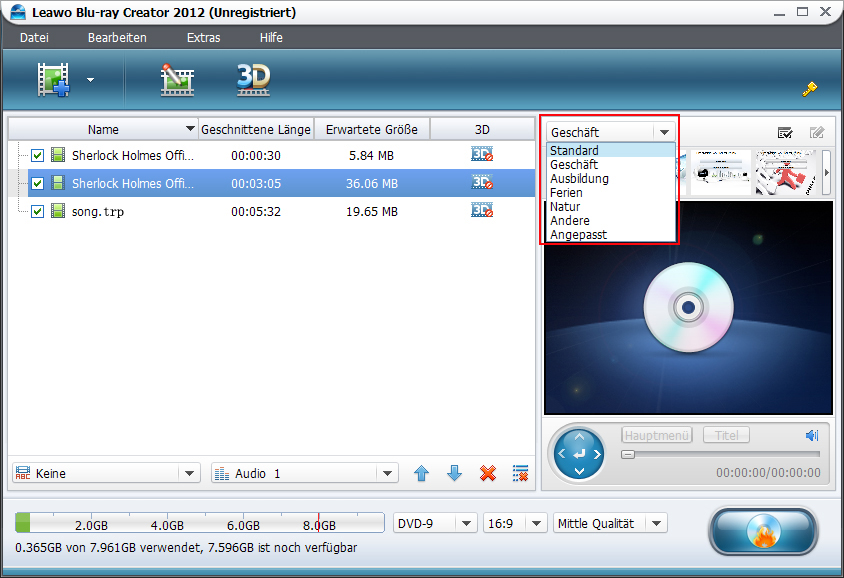
Task: Expand menu thumbnails with right arrow
Action: pos(827,173)
